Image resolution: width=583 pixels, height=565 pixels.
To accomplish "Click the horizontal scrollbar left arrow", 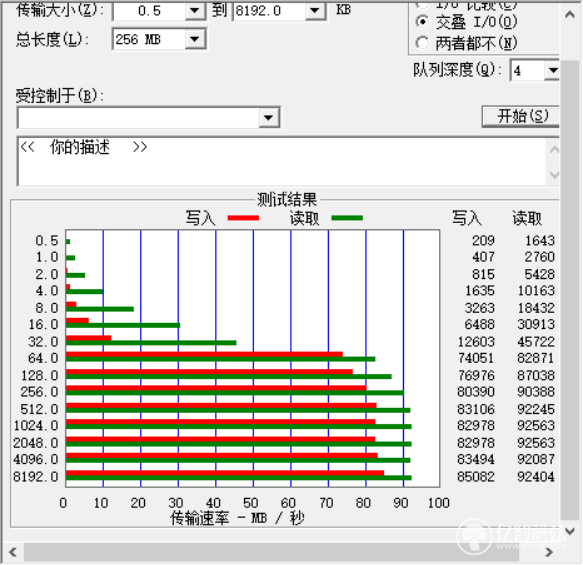I will [x=13, y=552].
